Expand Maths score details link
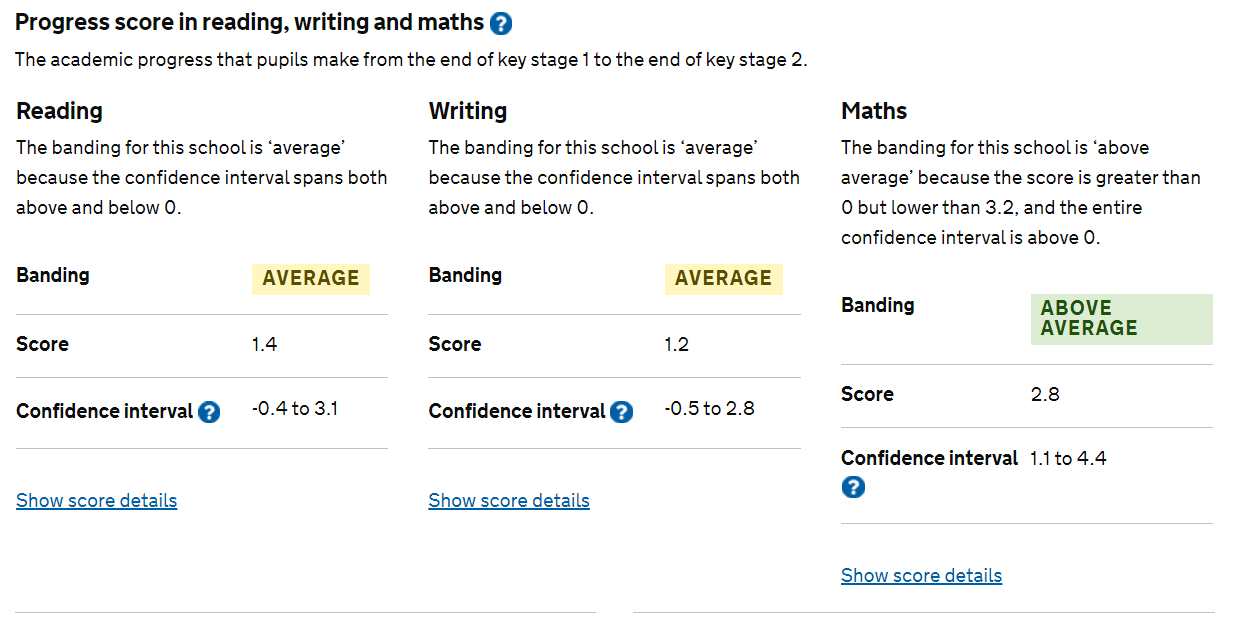 pyautogui.click(x=921, y=575)
